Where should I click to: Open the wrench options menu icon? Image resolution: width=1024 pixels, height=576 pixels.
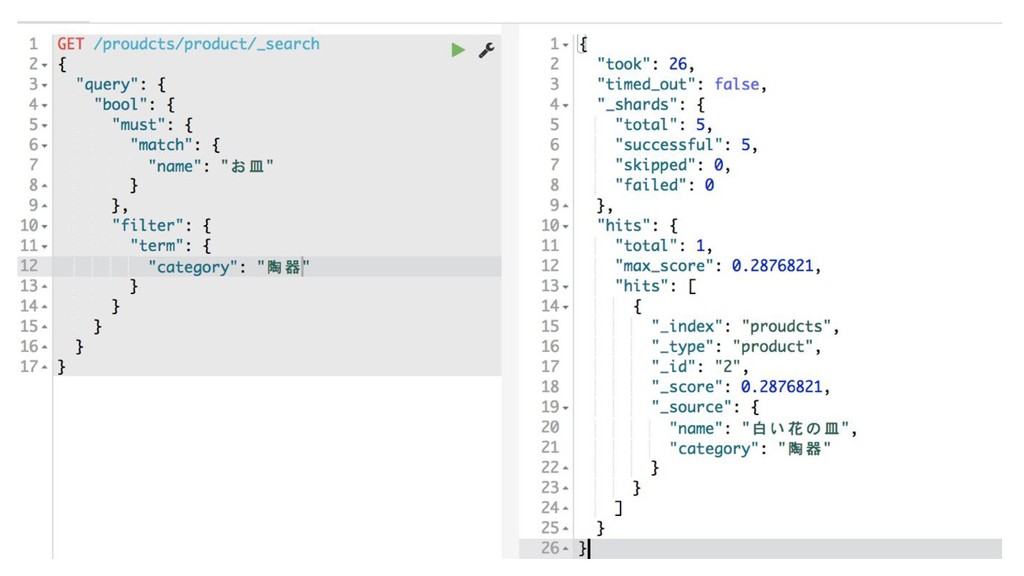(487, 50)
